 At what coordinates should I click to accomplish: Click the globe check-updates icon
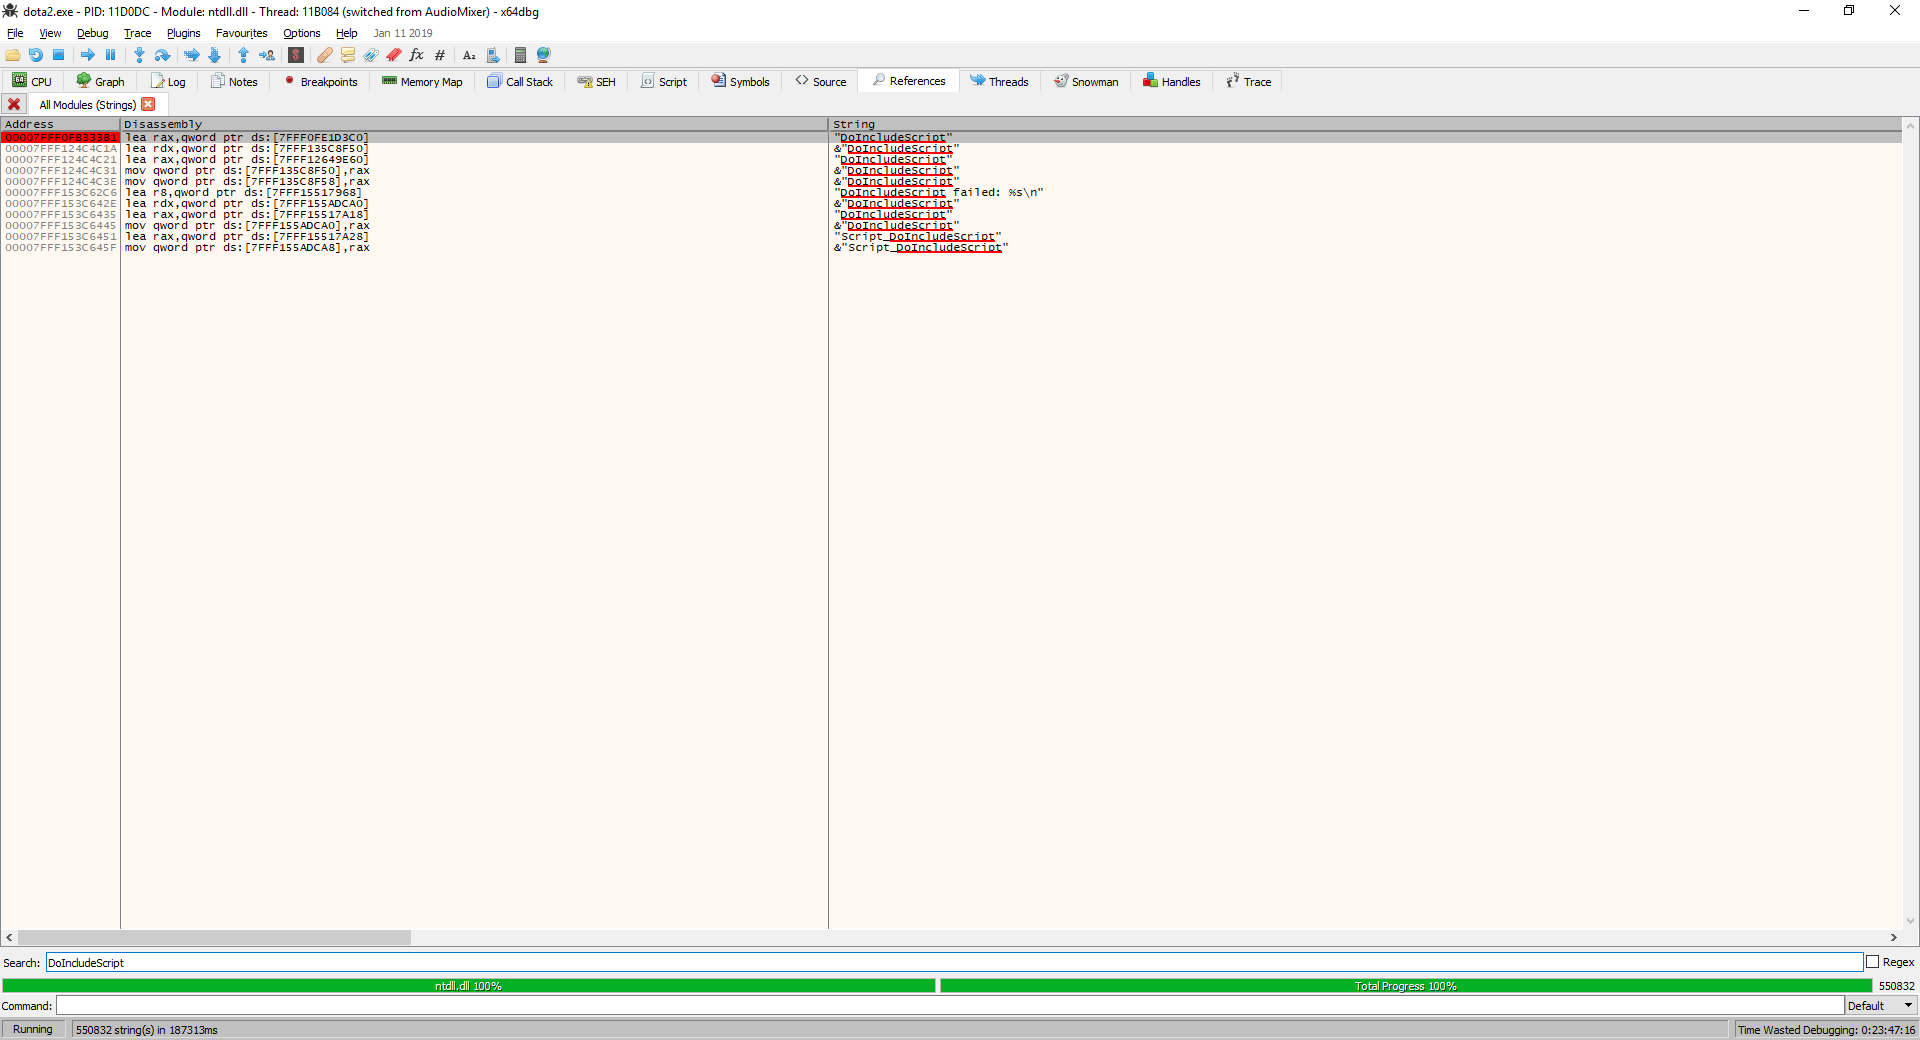544,55
